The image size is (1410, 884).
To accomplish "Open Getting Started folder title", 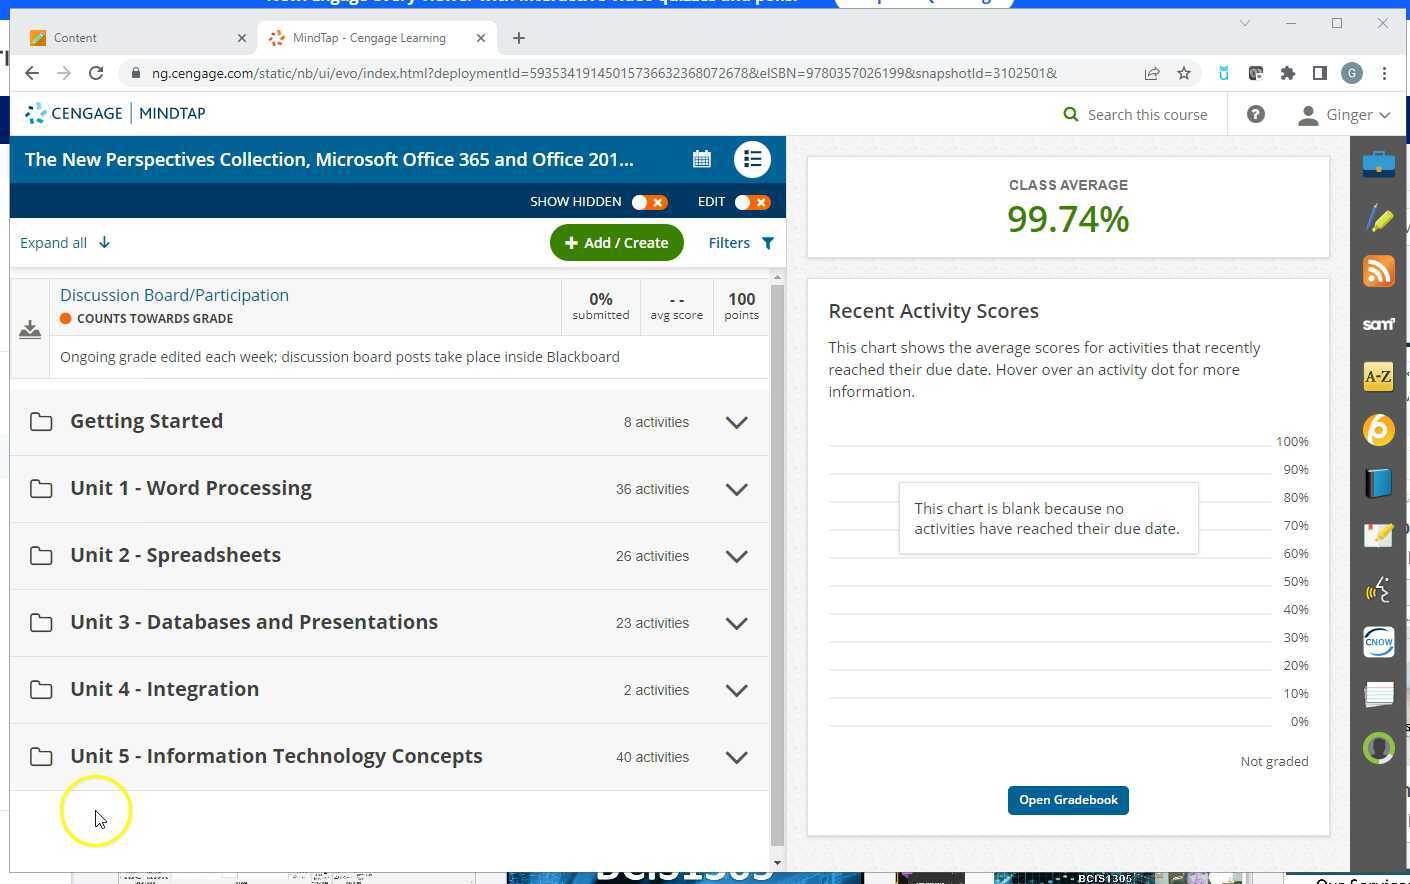I will (147, 421).
